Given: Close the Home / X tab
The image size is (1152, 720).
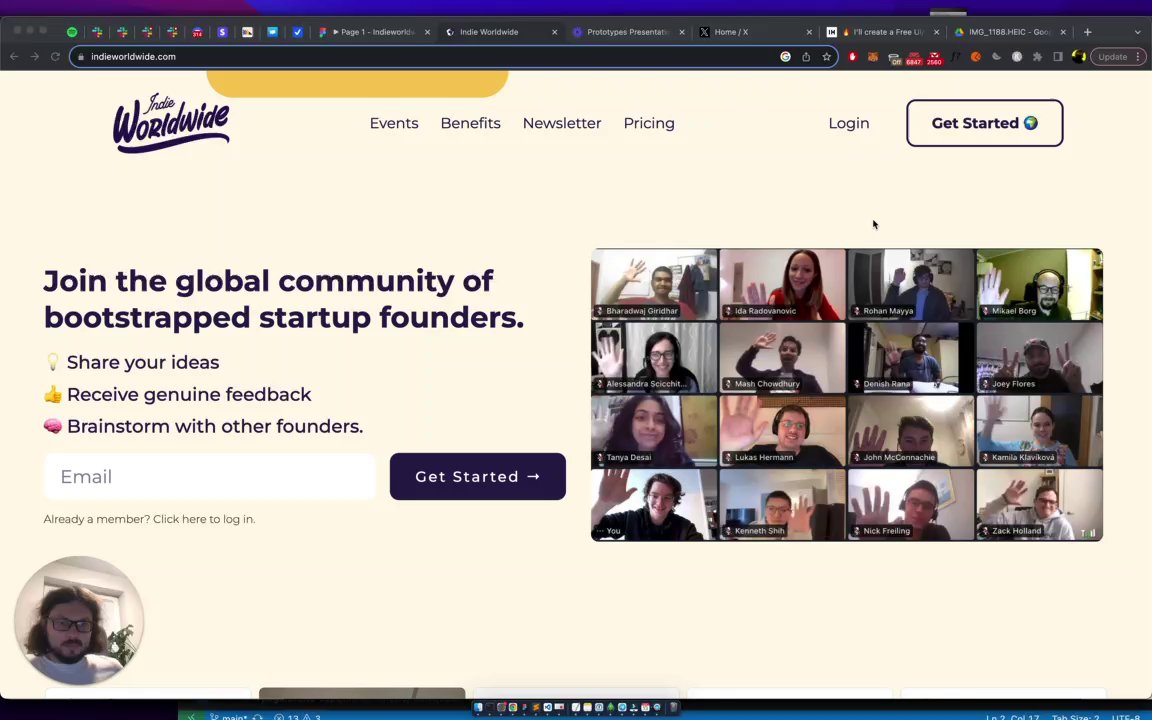Looking at the screenshot, I should [809, 32].
